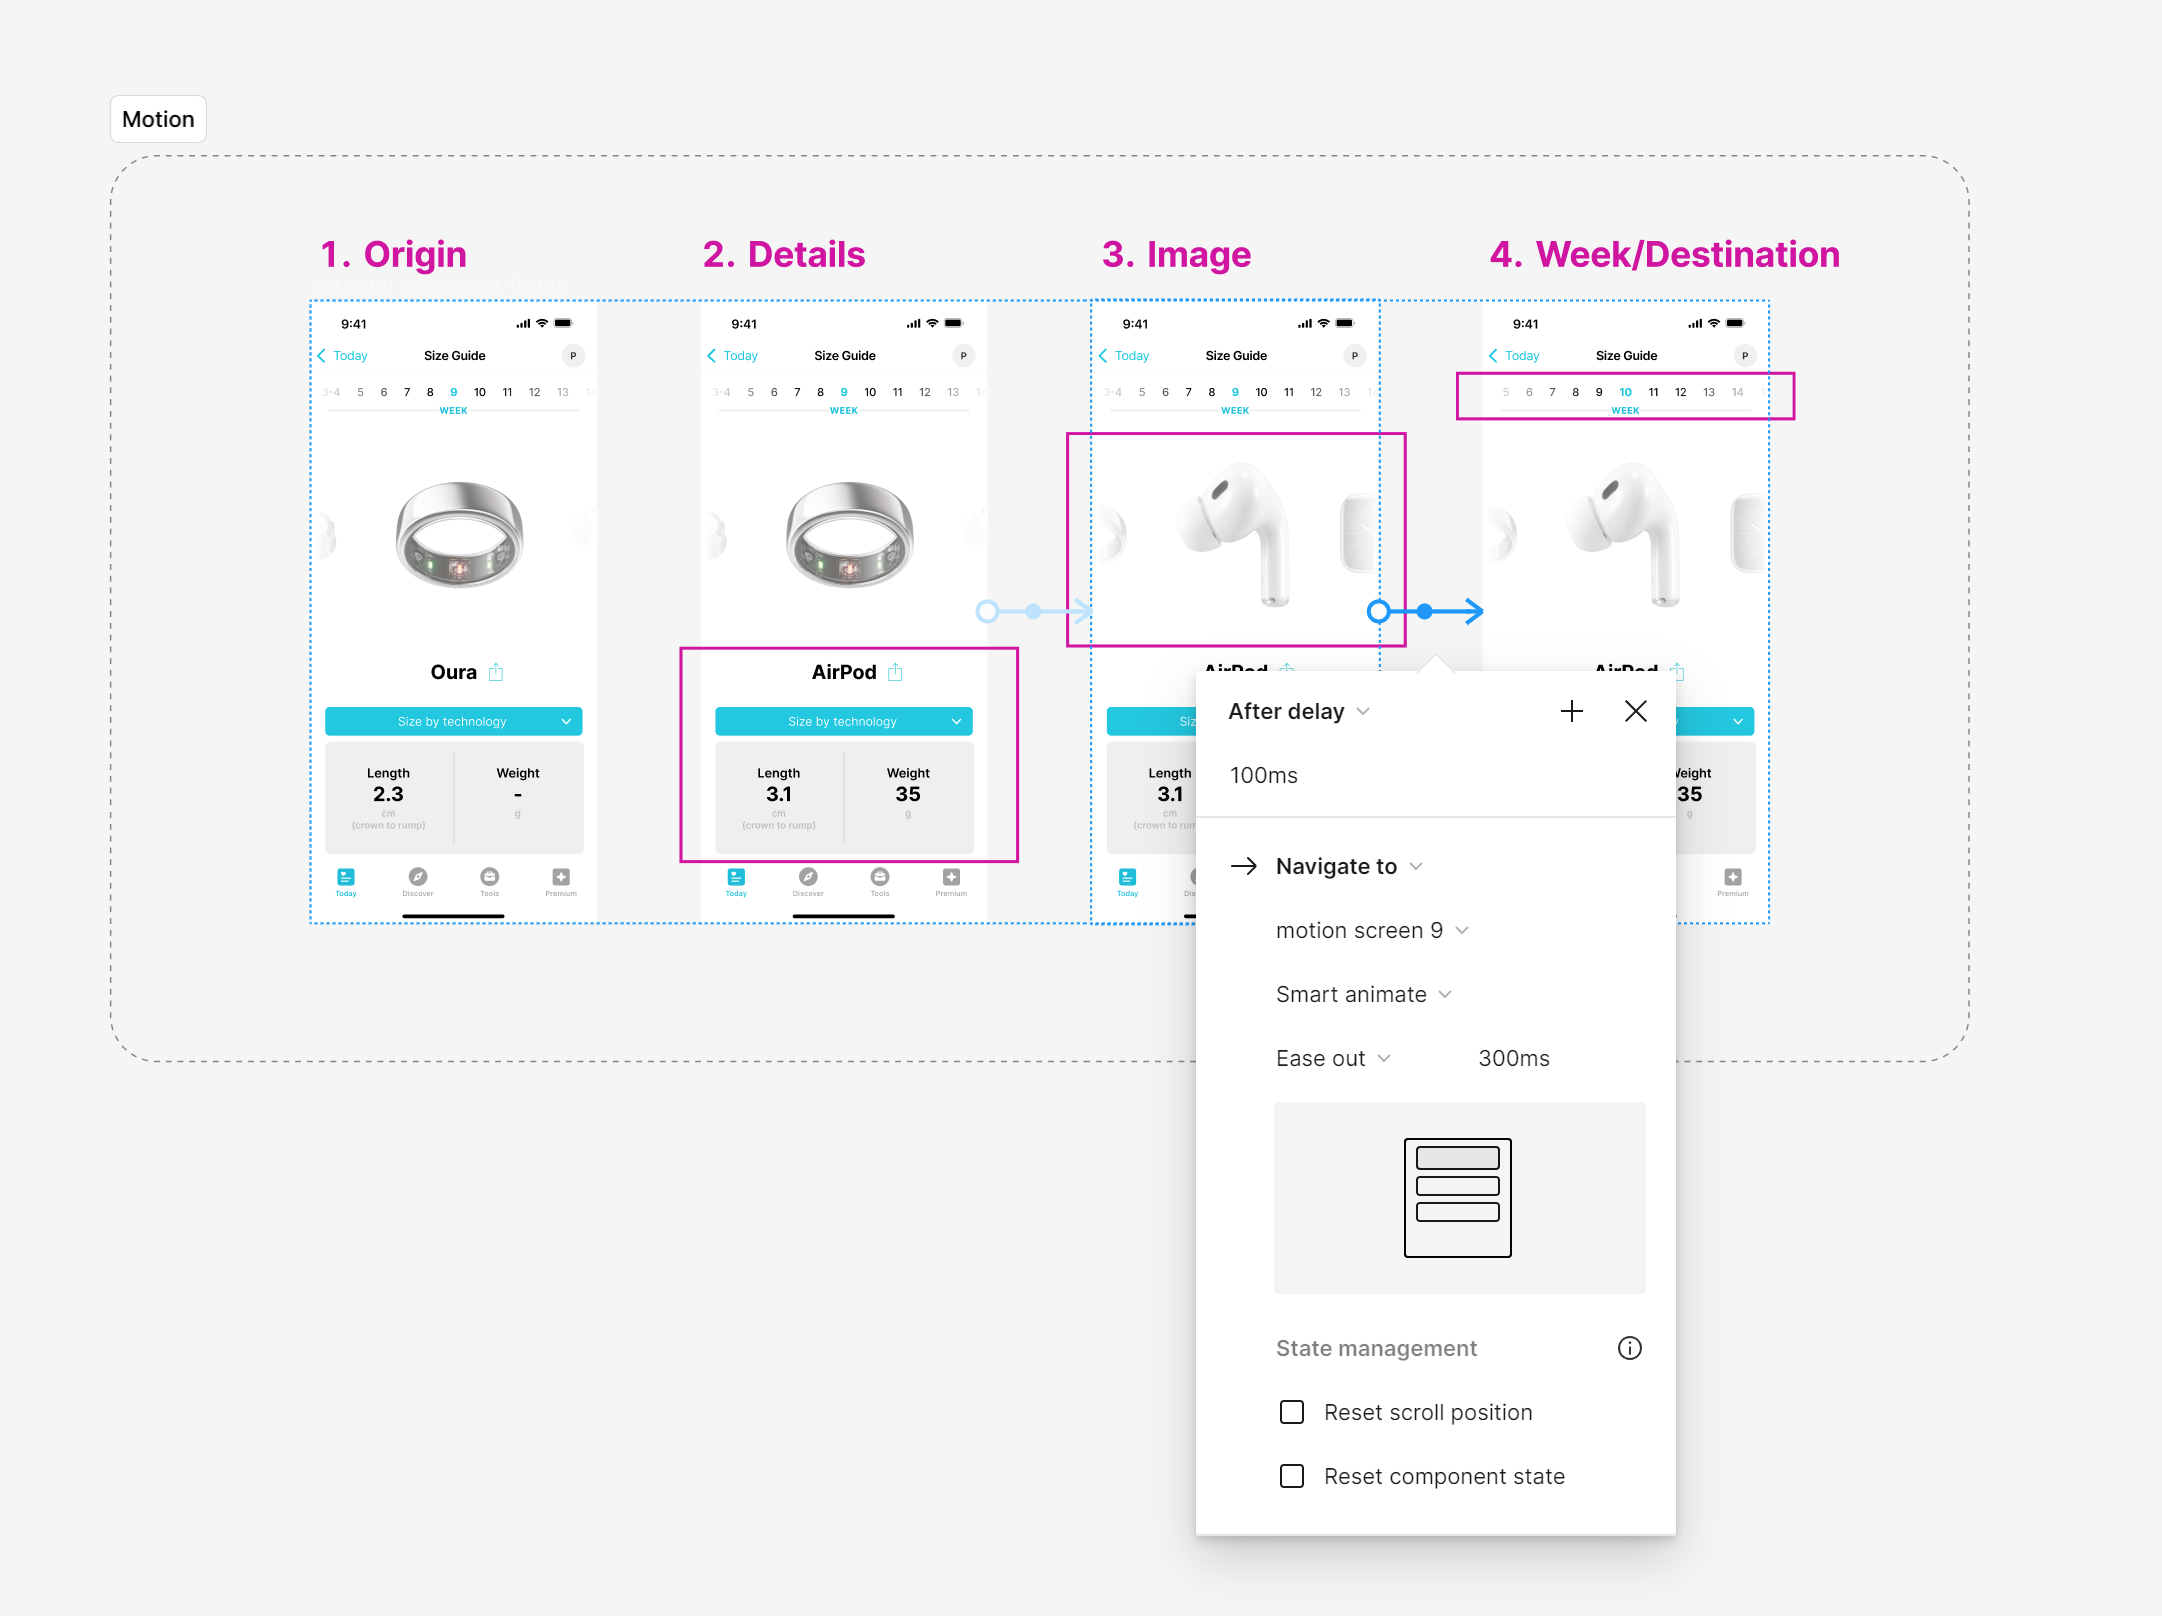Image resolution: width=2162 pixels, height=1616 pixels.
Task: Click the Navigate to arrow icon
Action: [x=1244, y=866]
